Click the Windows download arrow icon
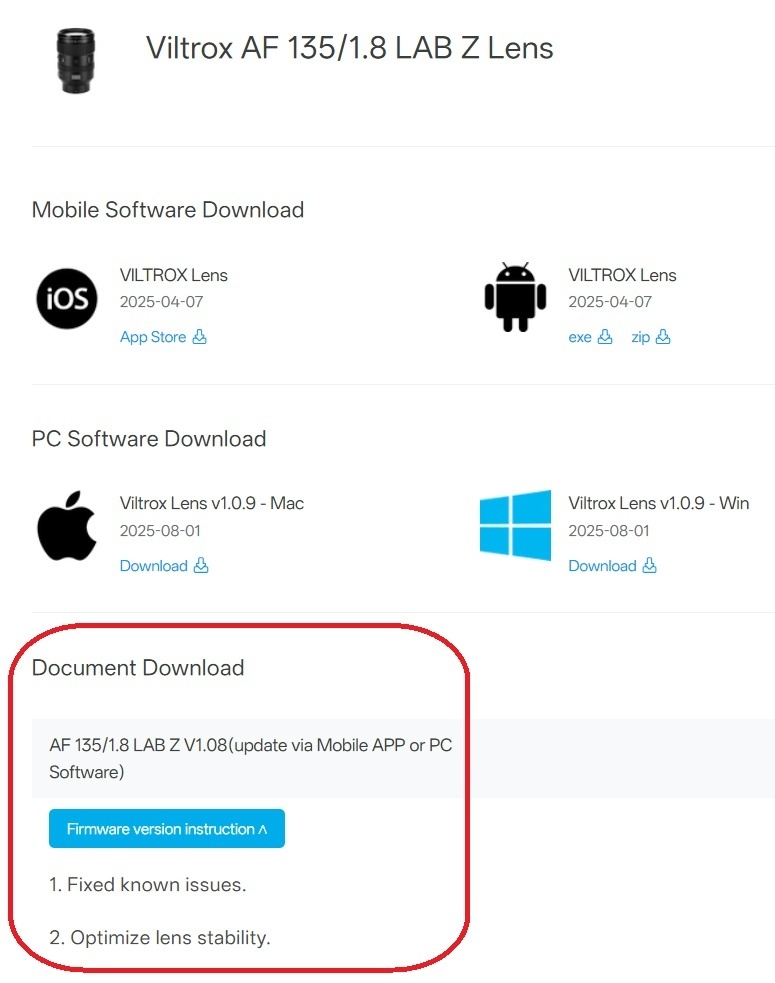 [x=650, y=566]
